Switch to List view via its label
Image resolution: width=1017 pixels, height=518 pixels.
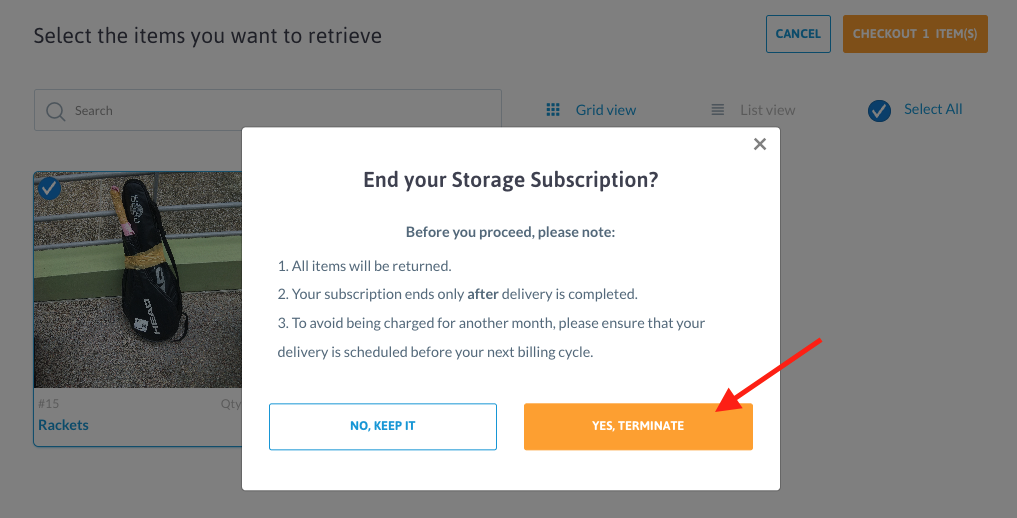coord(767,110)
